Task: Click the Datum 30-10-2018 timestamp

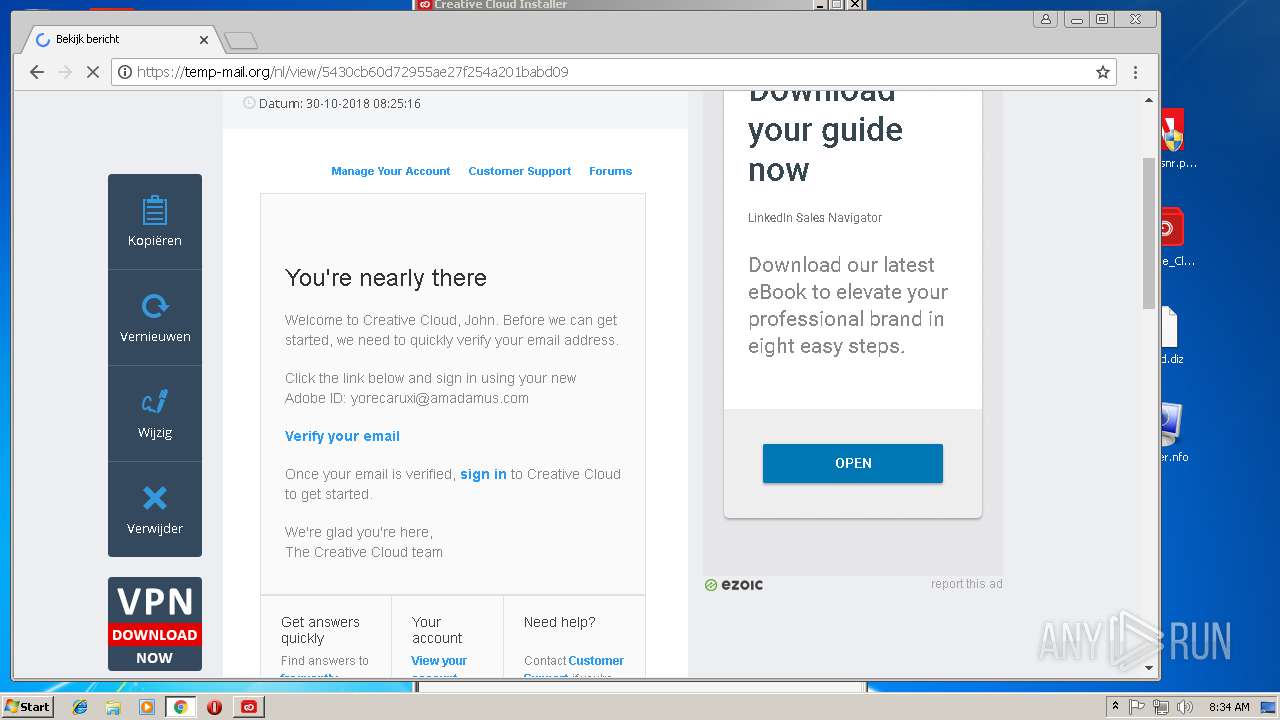Action: 339,104
